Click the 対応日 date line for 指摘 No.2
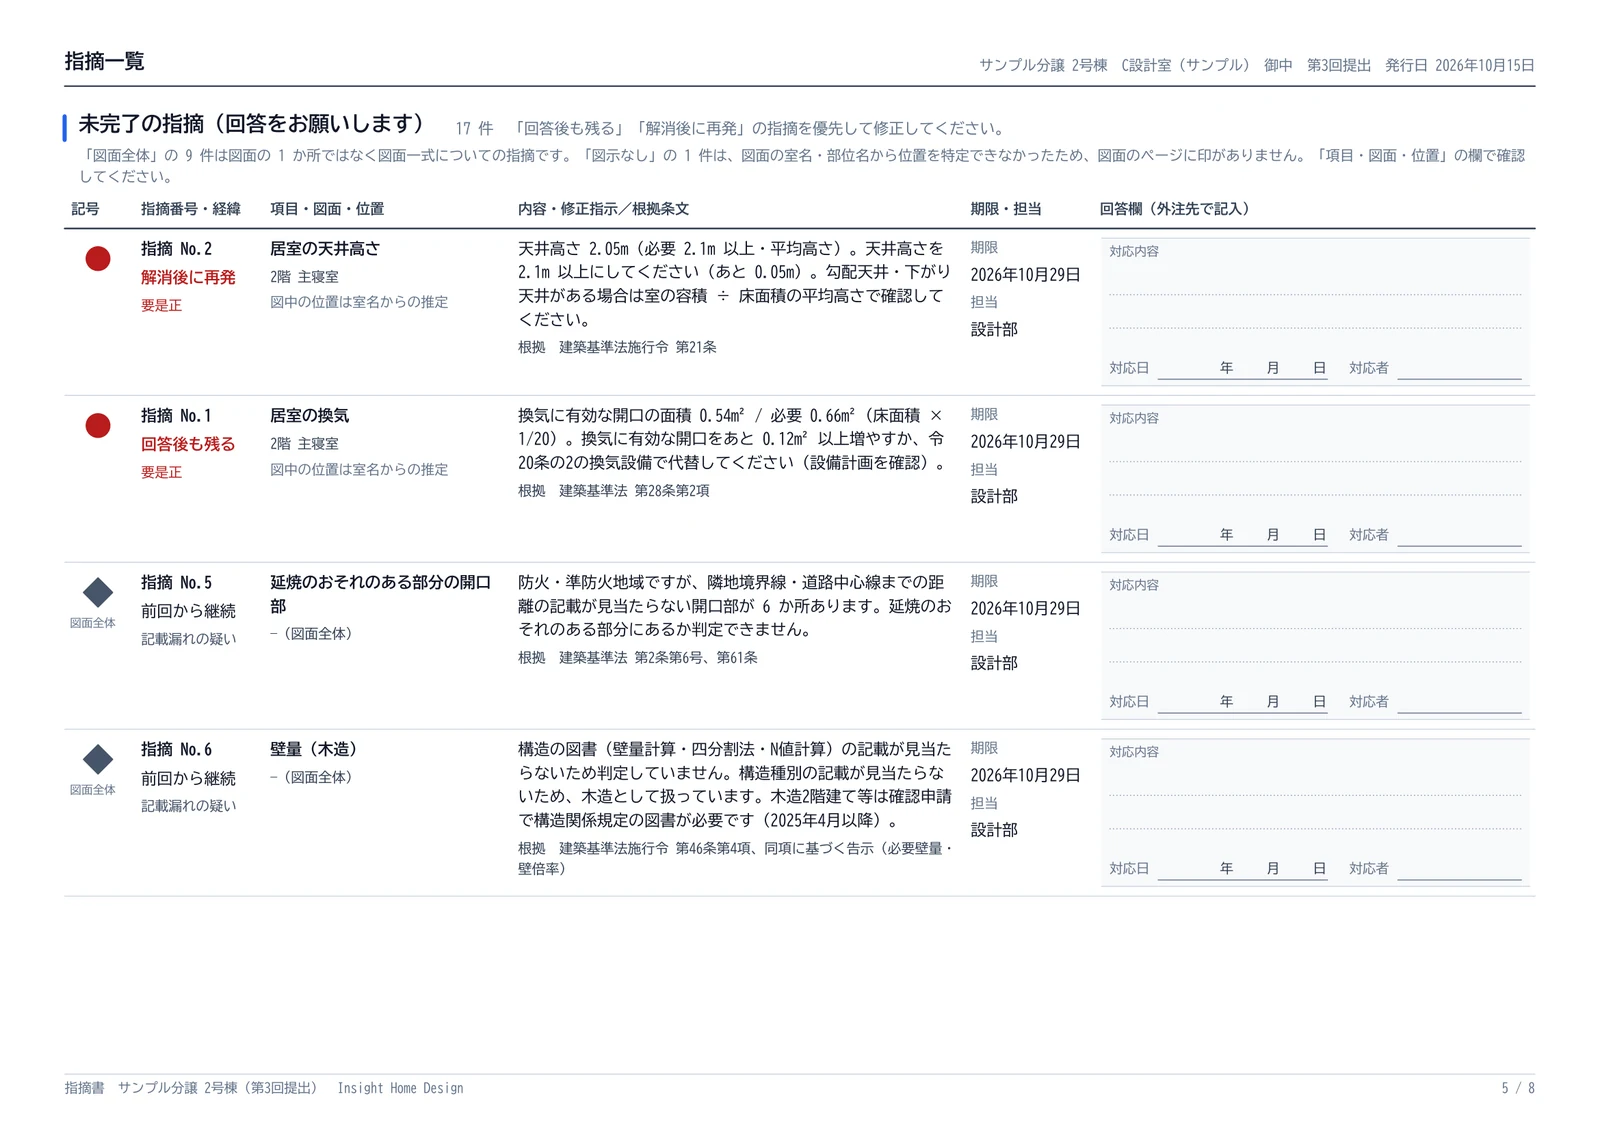 [x=1242, y=369]
